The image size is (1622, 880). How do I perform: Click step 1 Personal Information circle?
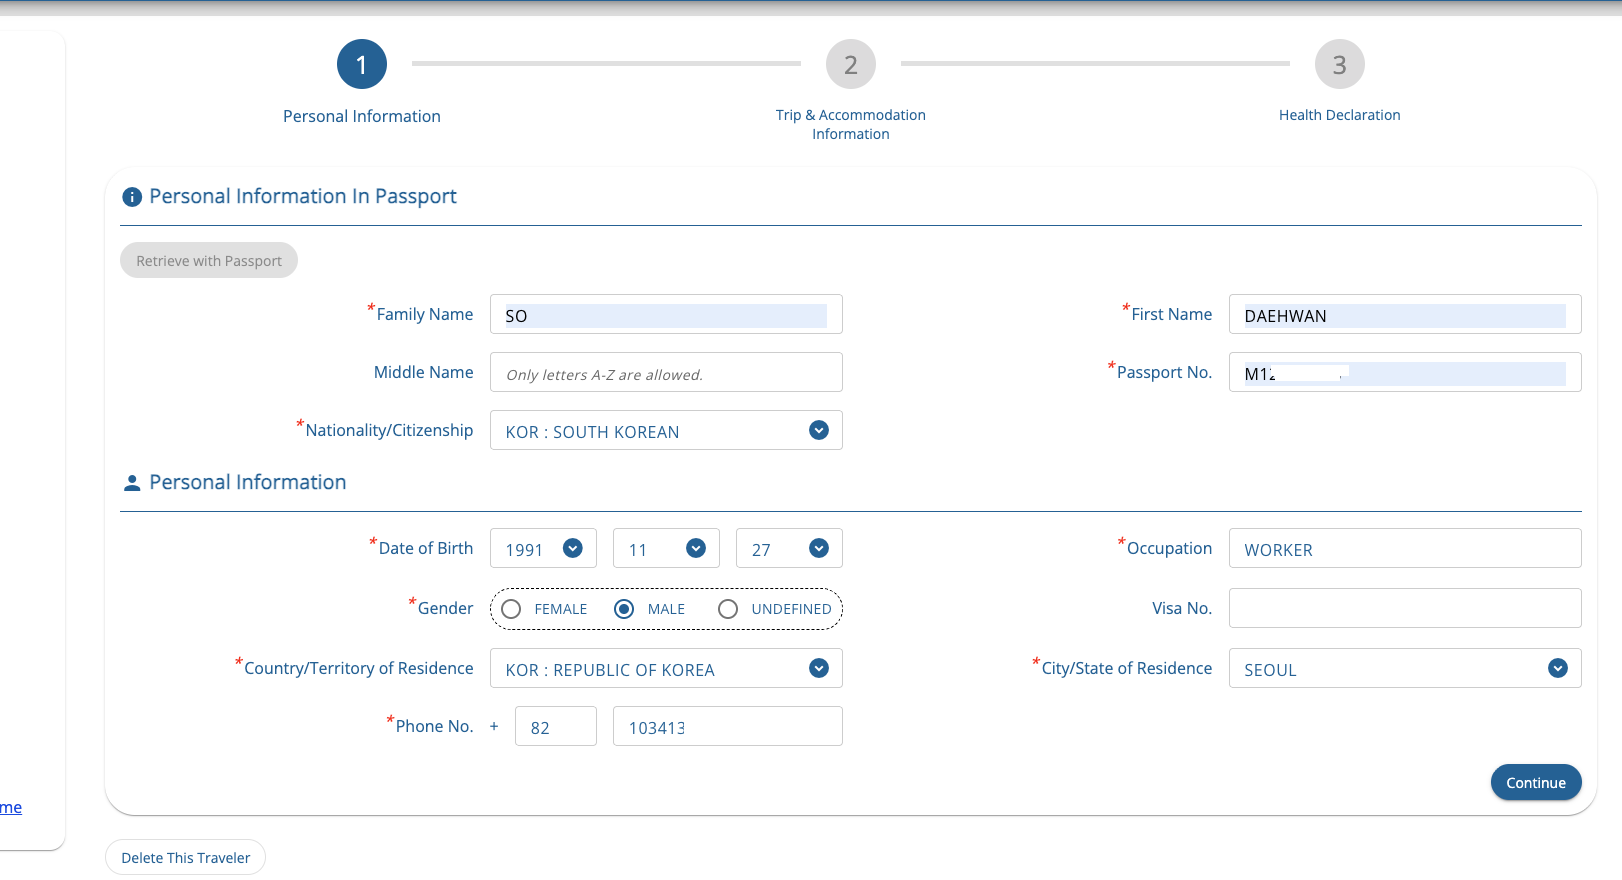(x=361, y=65)
